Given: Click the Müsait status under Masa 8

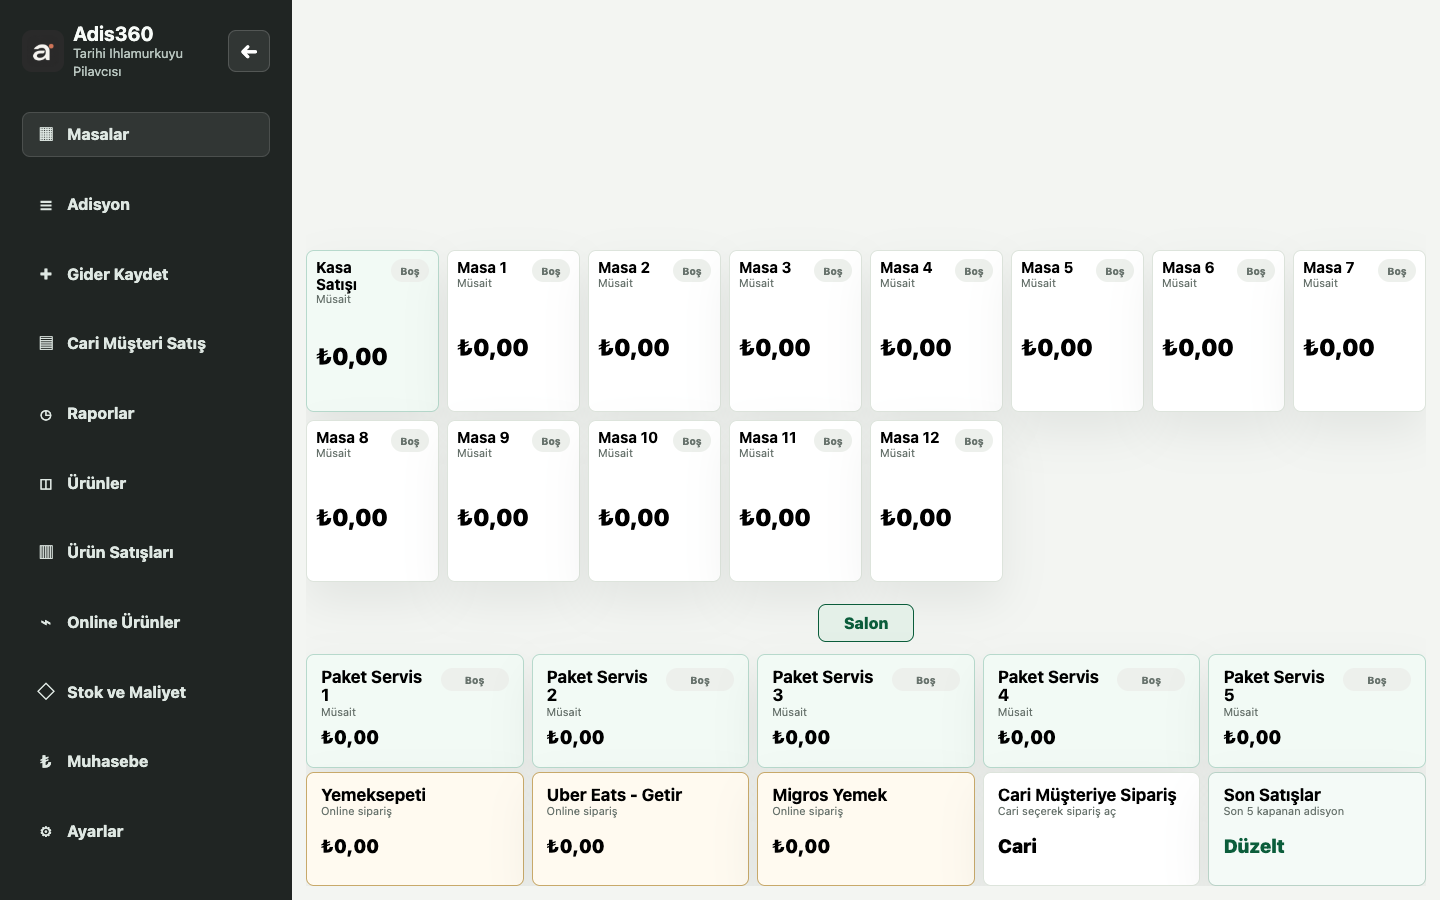Looking at the screenshot, I should pyautogui.click(x=333, y=454).
